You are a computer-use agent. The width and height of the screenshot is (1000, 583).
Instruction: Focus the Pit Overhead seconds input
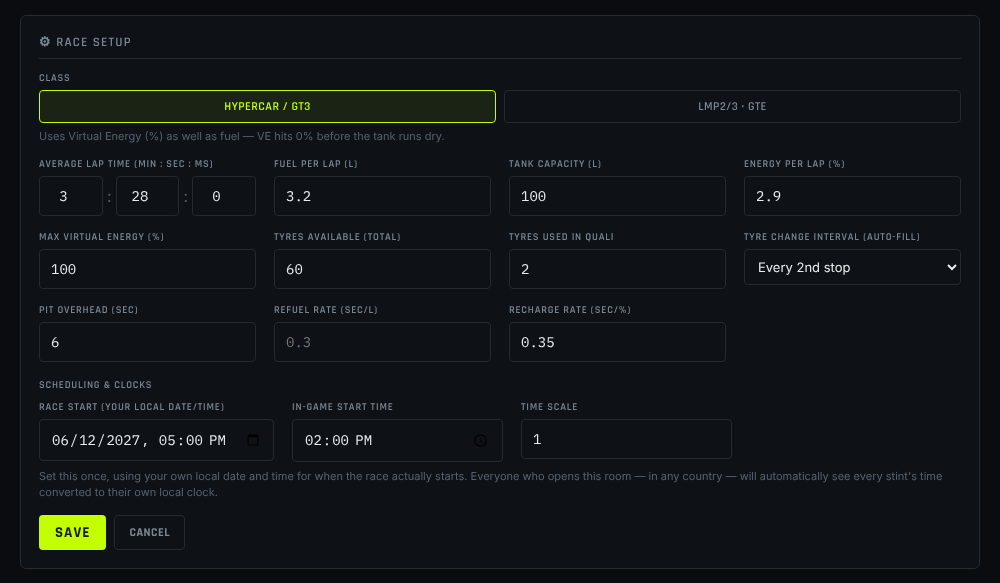click(147, 342)
